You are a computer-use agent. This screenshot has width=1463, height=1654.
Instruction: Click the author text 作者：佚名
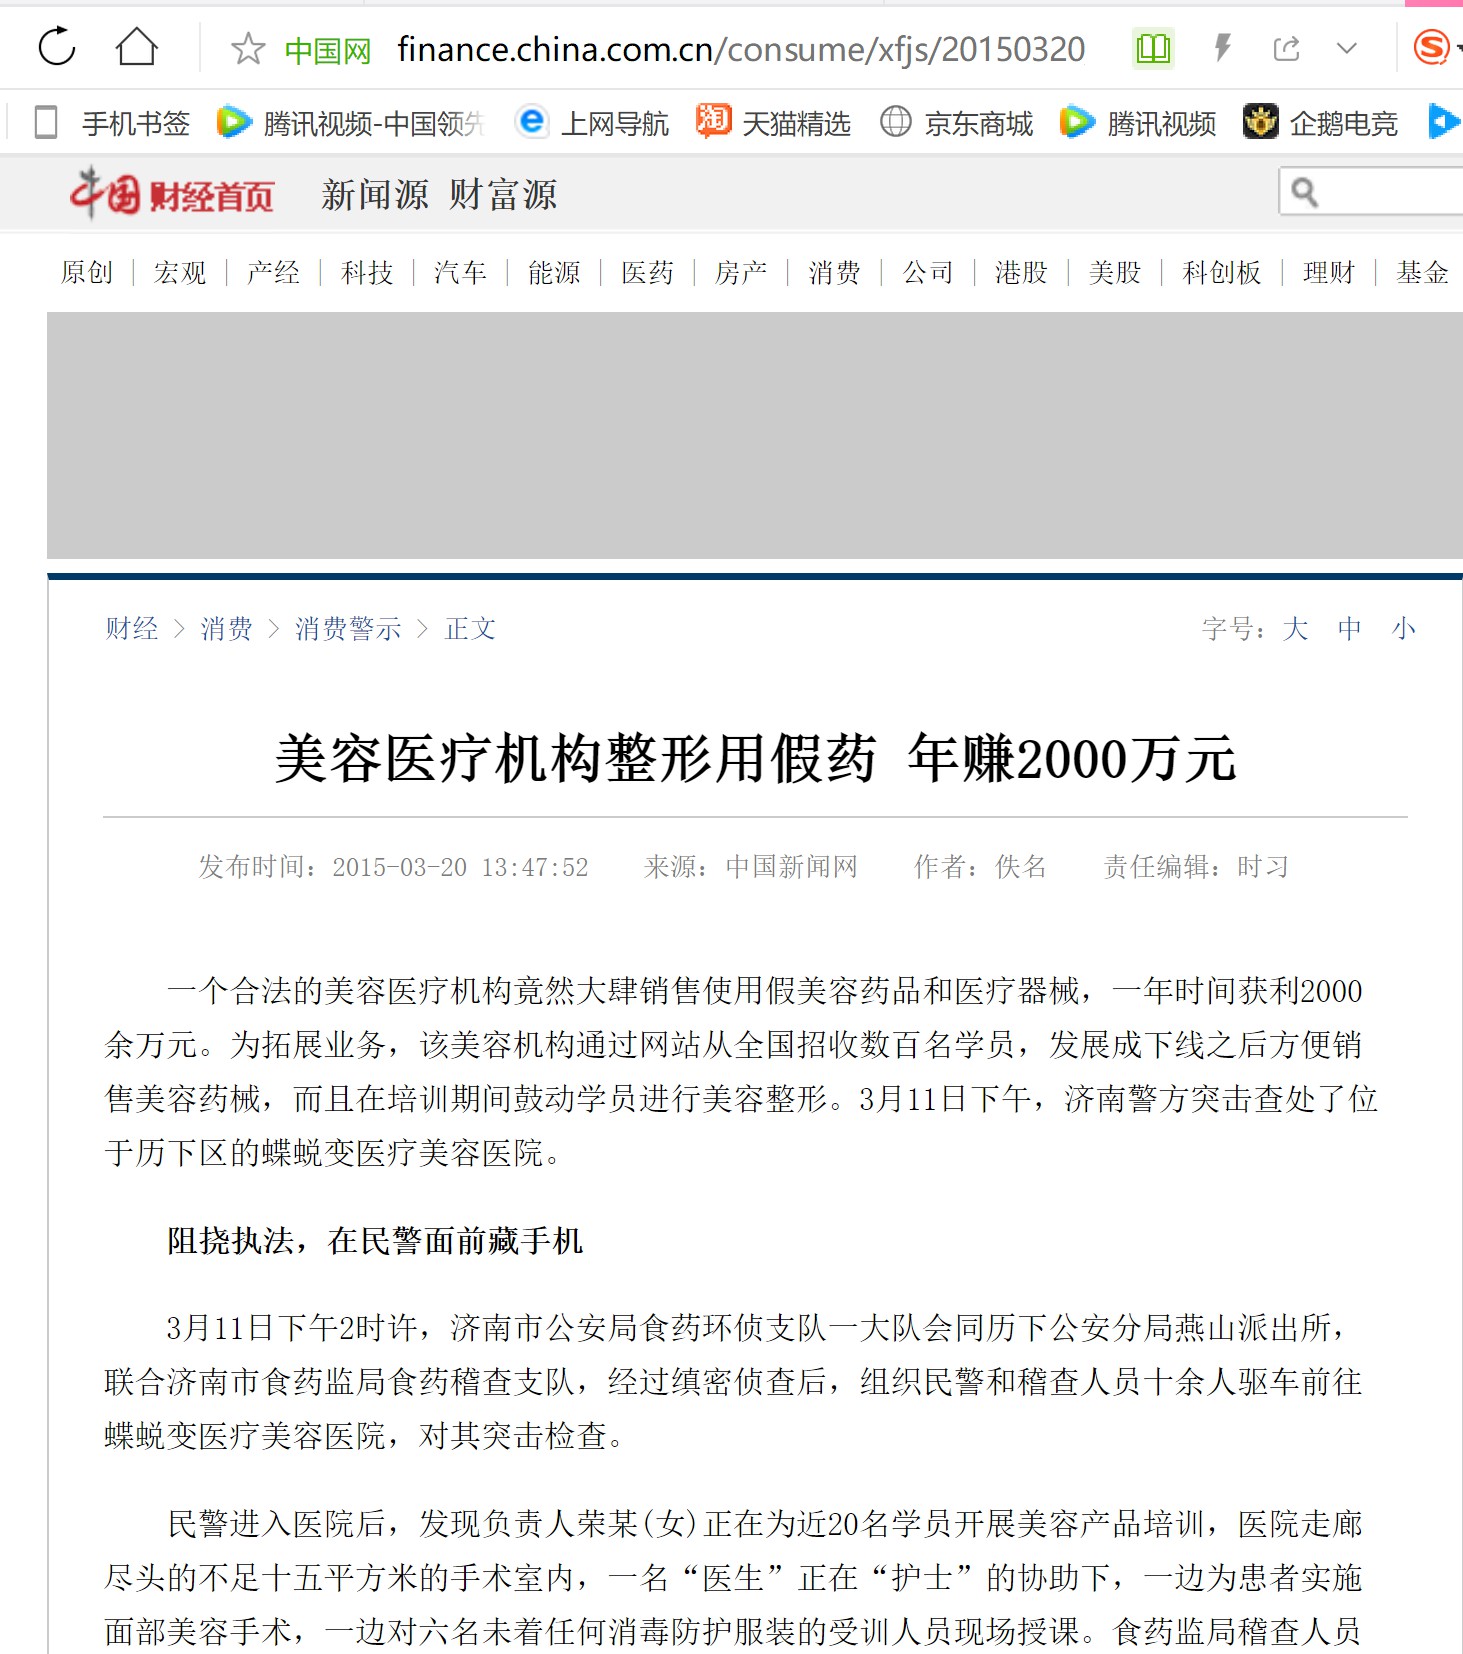tap(980, 867)
